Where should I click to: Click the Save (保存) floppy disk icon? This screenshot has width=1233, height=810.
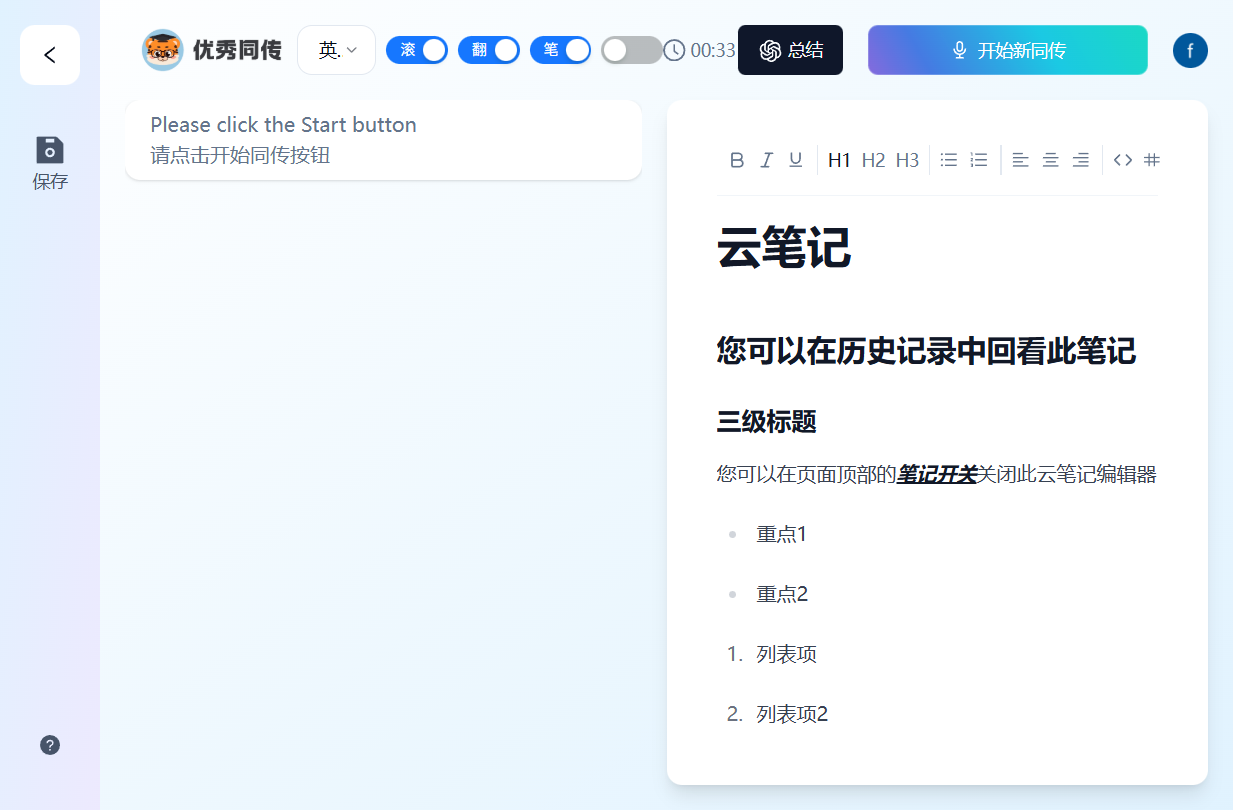50,150
